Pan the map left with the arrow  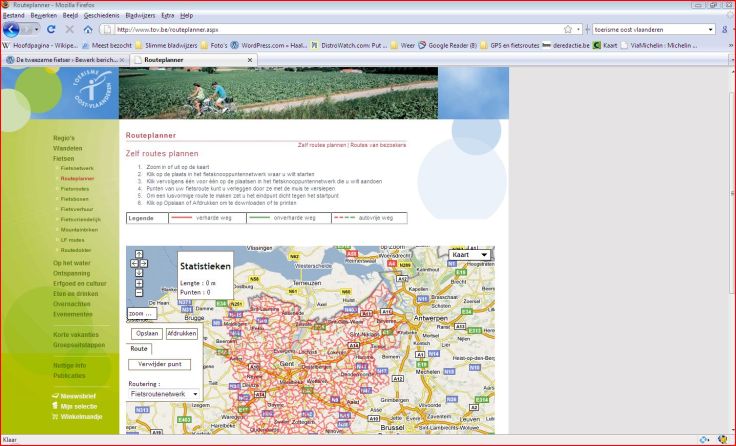(x=134, y=263)
